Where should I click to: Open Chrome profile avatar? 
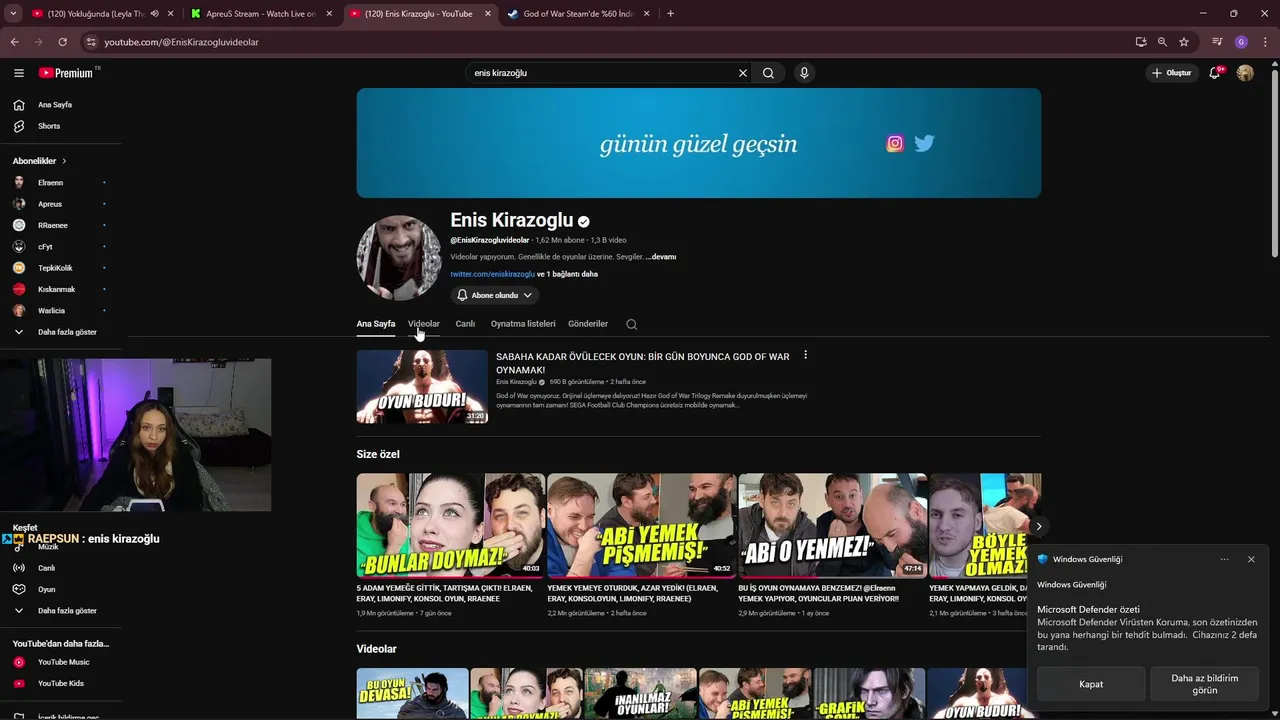pyautogui.click(x=1241, y=42)
